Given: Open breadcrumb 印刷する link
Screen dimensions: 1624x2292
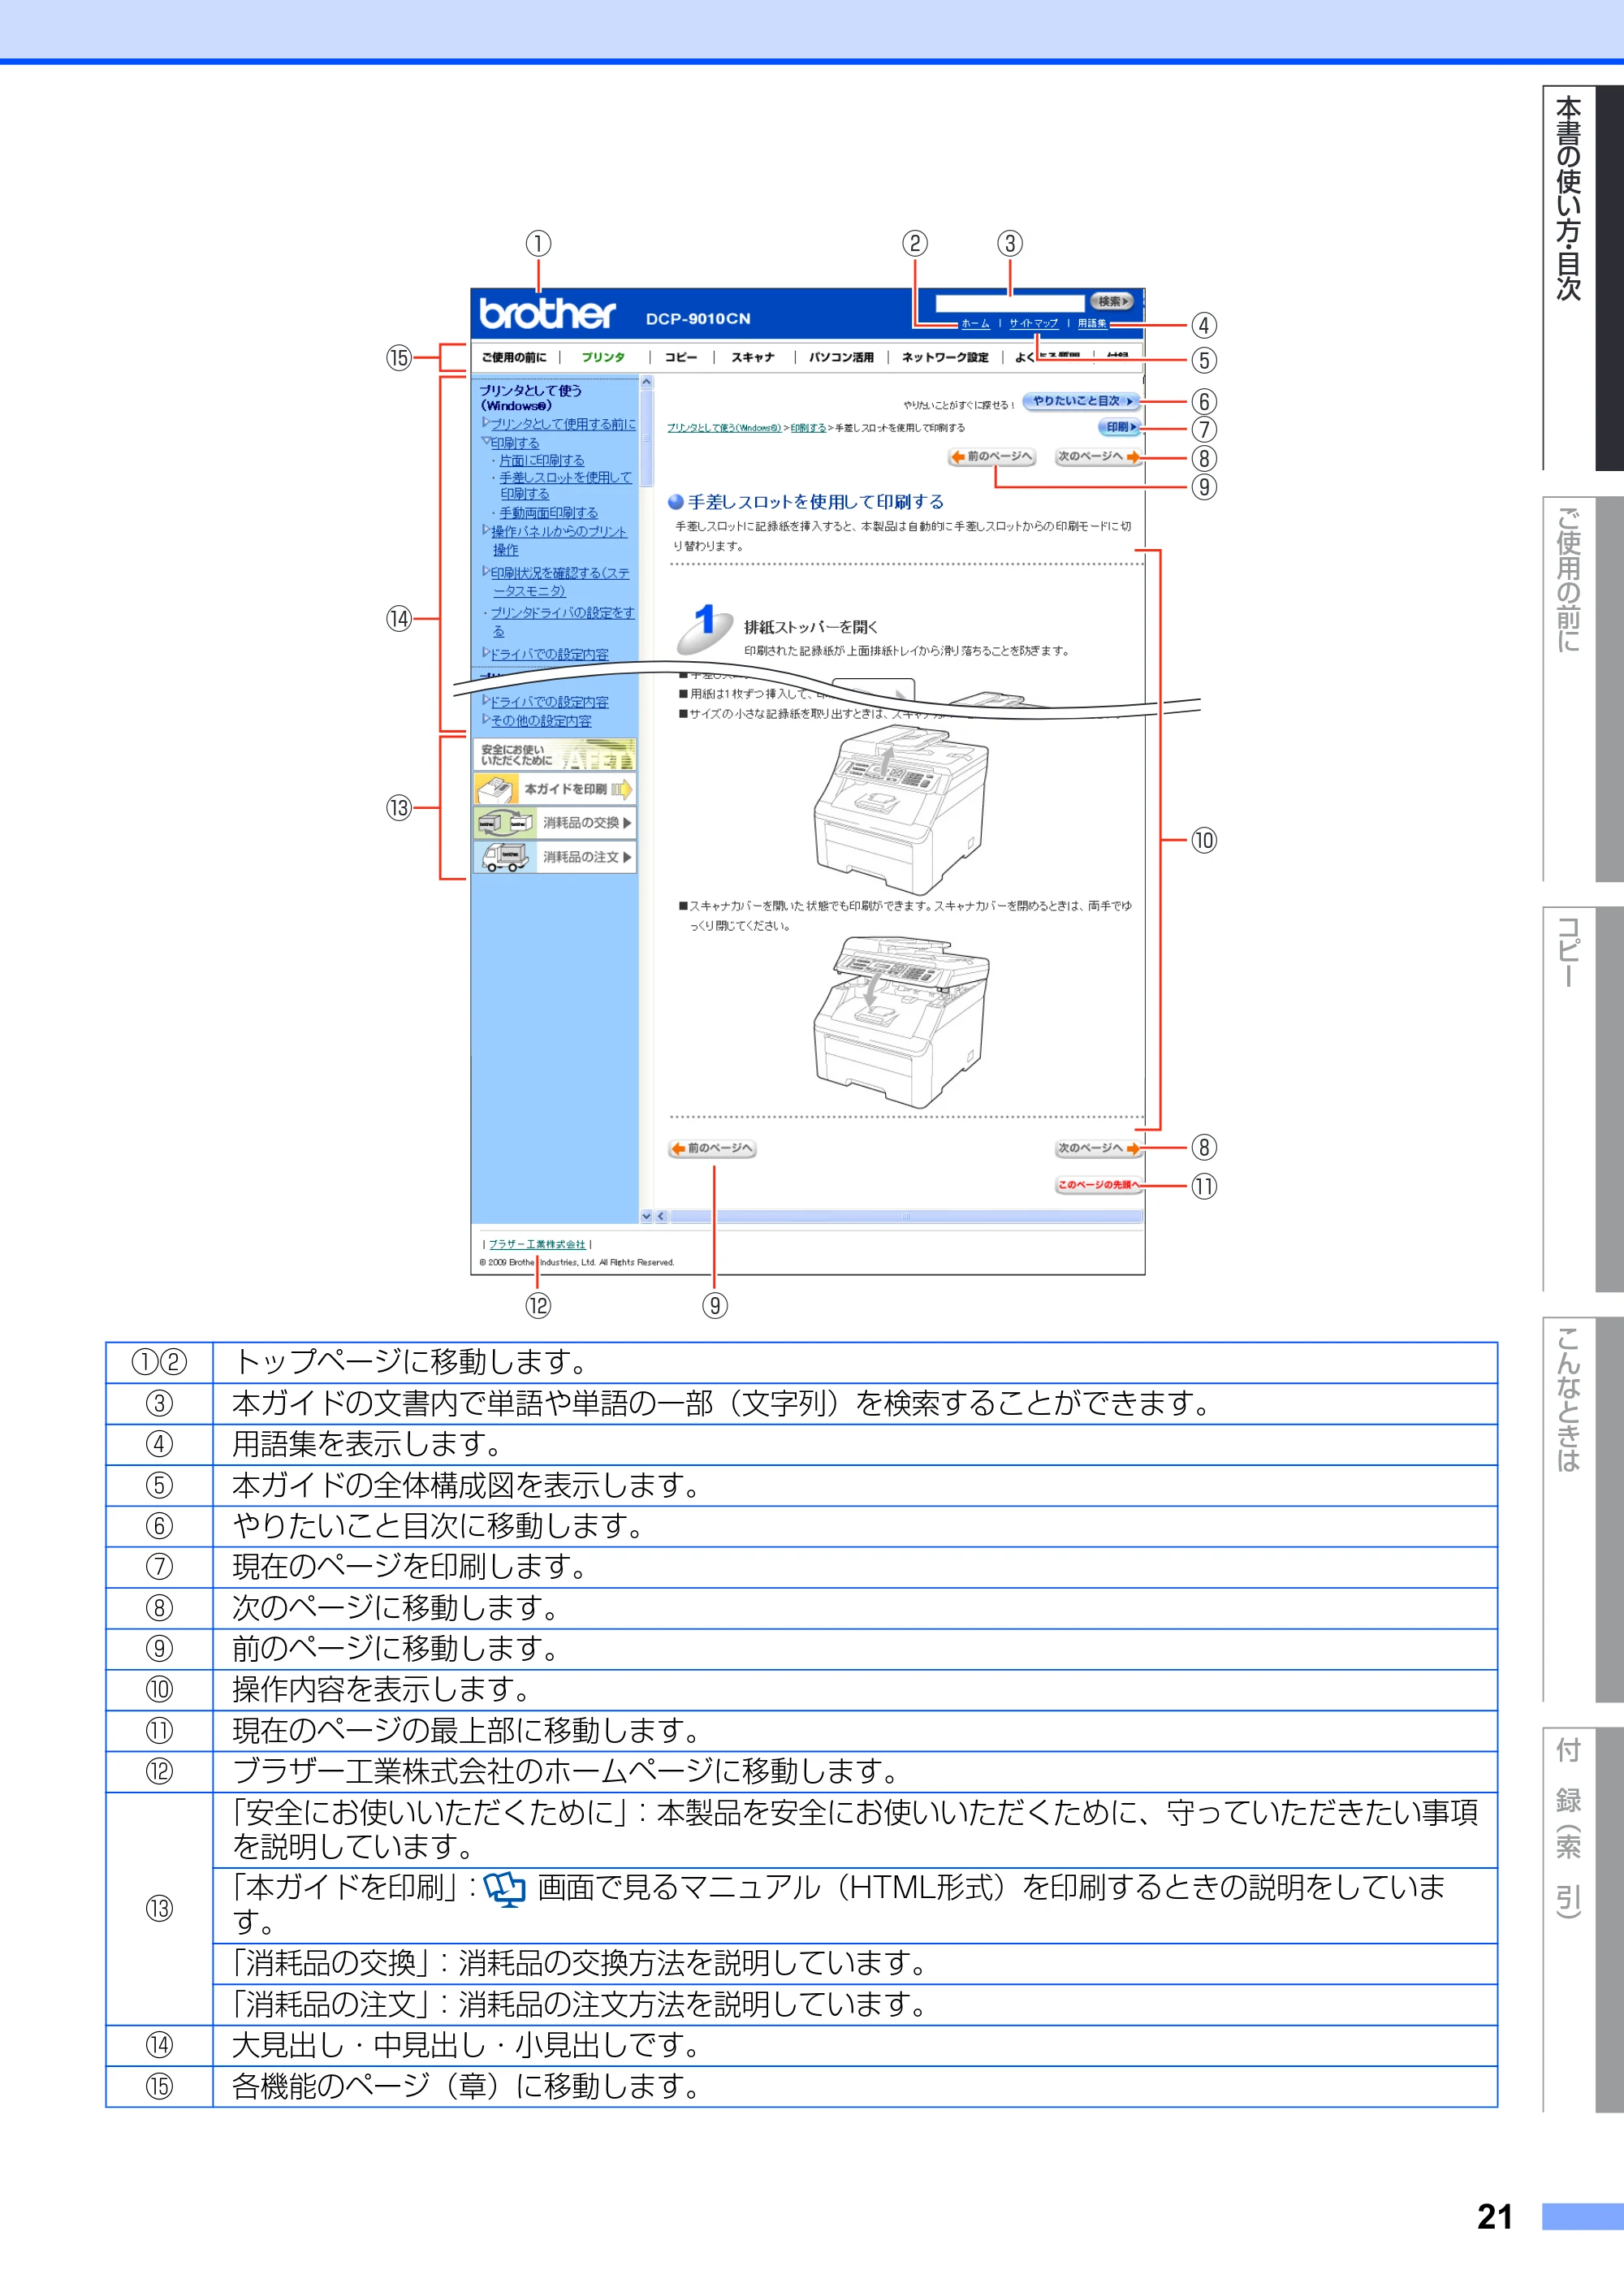Looking at the screenshot, I should 808,428.
